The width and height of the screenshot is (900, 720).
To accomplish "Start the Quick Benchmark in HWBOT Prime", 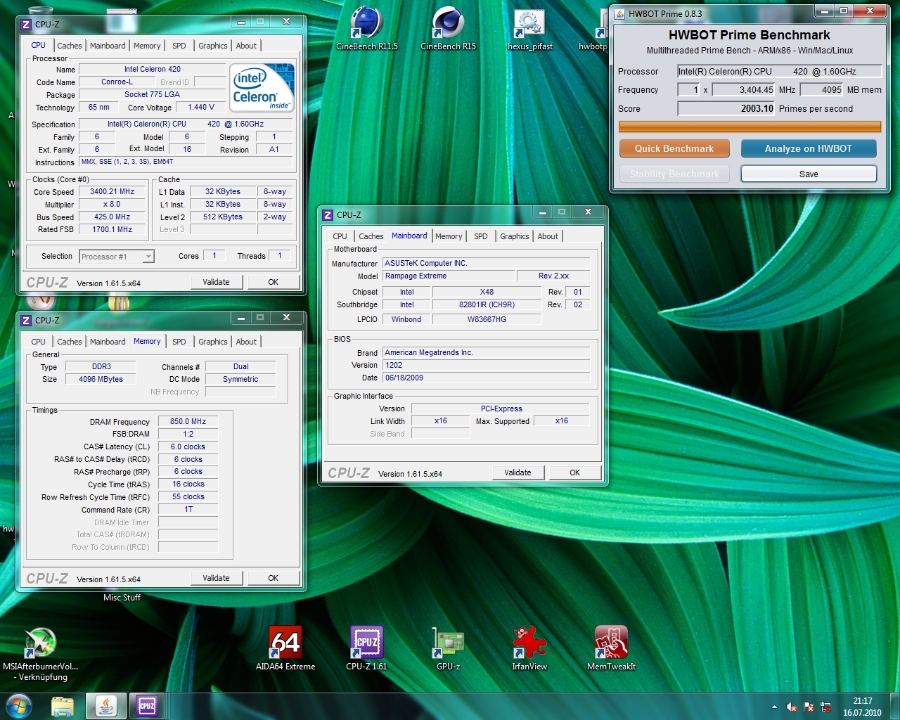I will [674, 149].
